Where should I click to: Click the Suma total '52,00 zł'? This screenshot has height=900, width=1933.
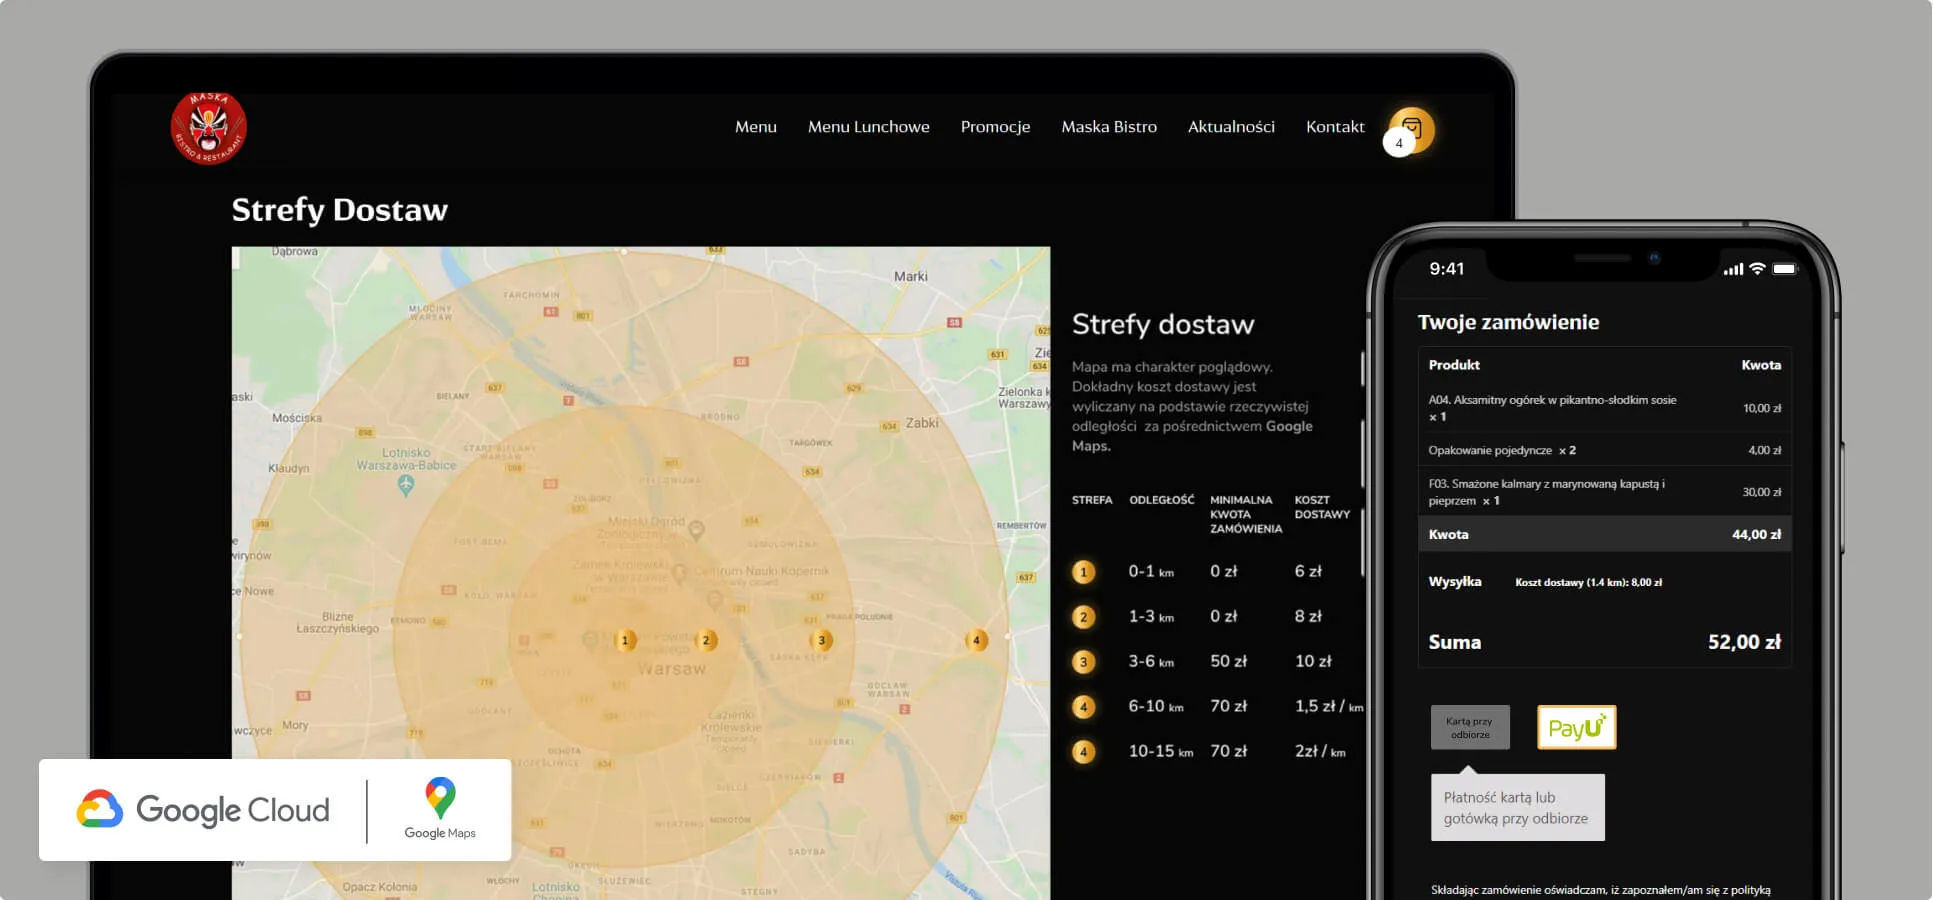pos(1744,642)
